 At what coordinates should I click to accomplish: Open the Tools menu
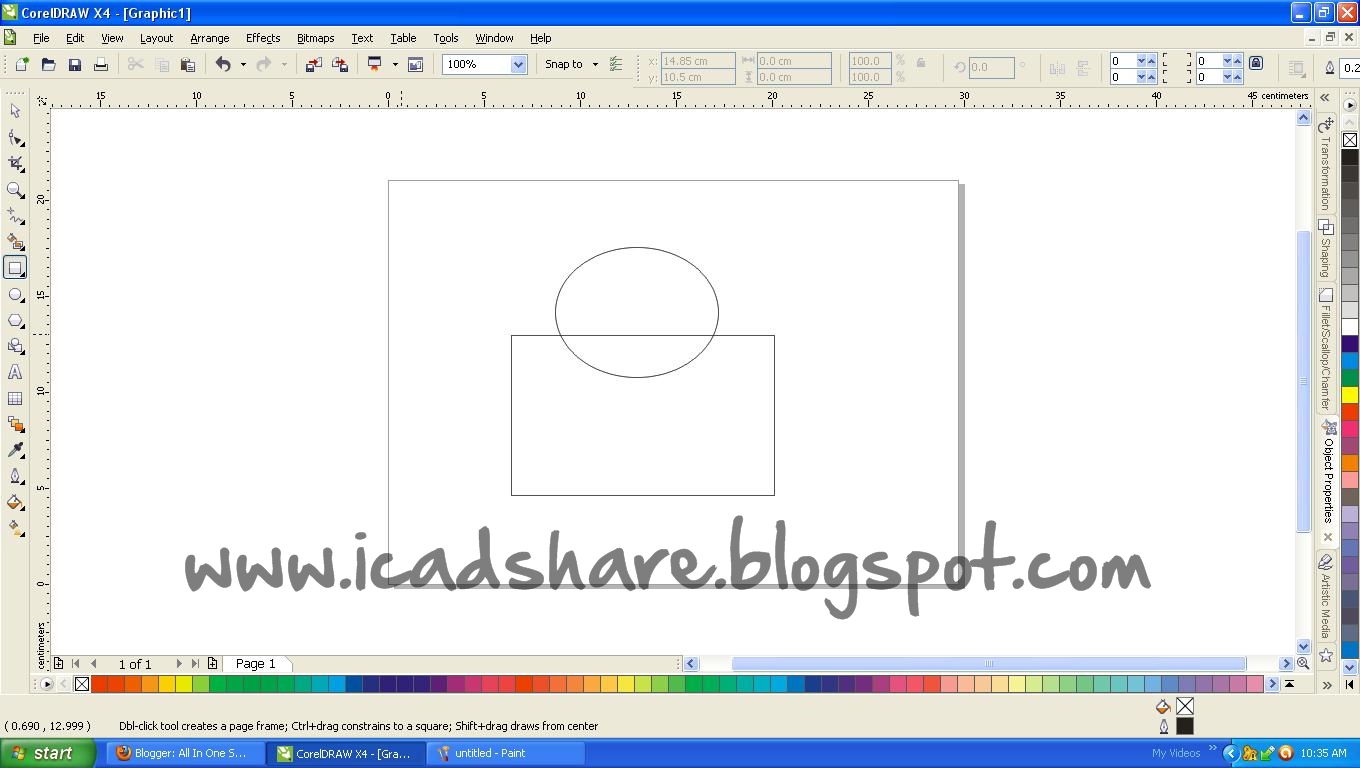(446, 38)
